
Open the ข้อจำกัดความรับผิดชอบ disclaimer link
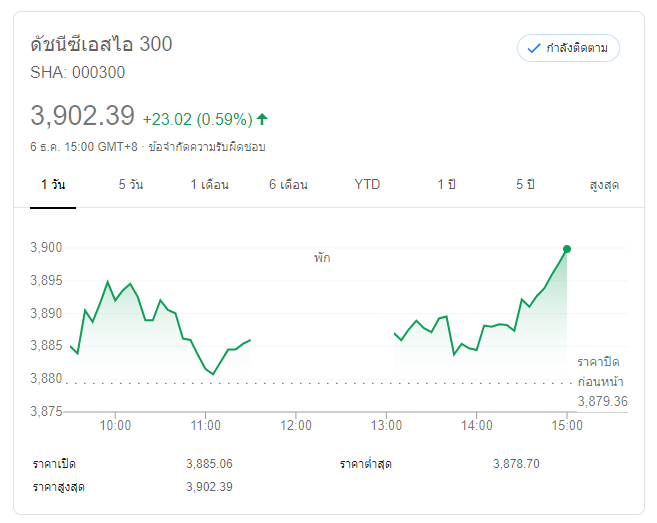pos(206,146)
